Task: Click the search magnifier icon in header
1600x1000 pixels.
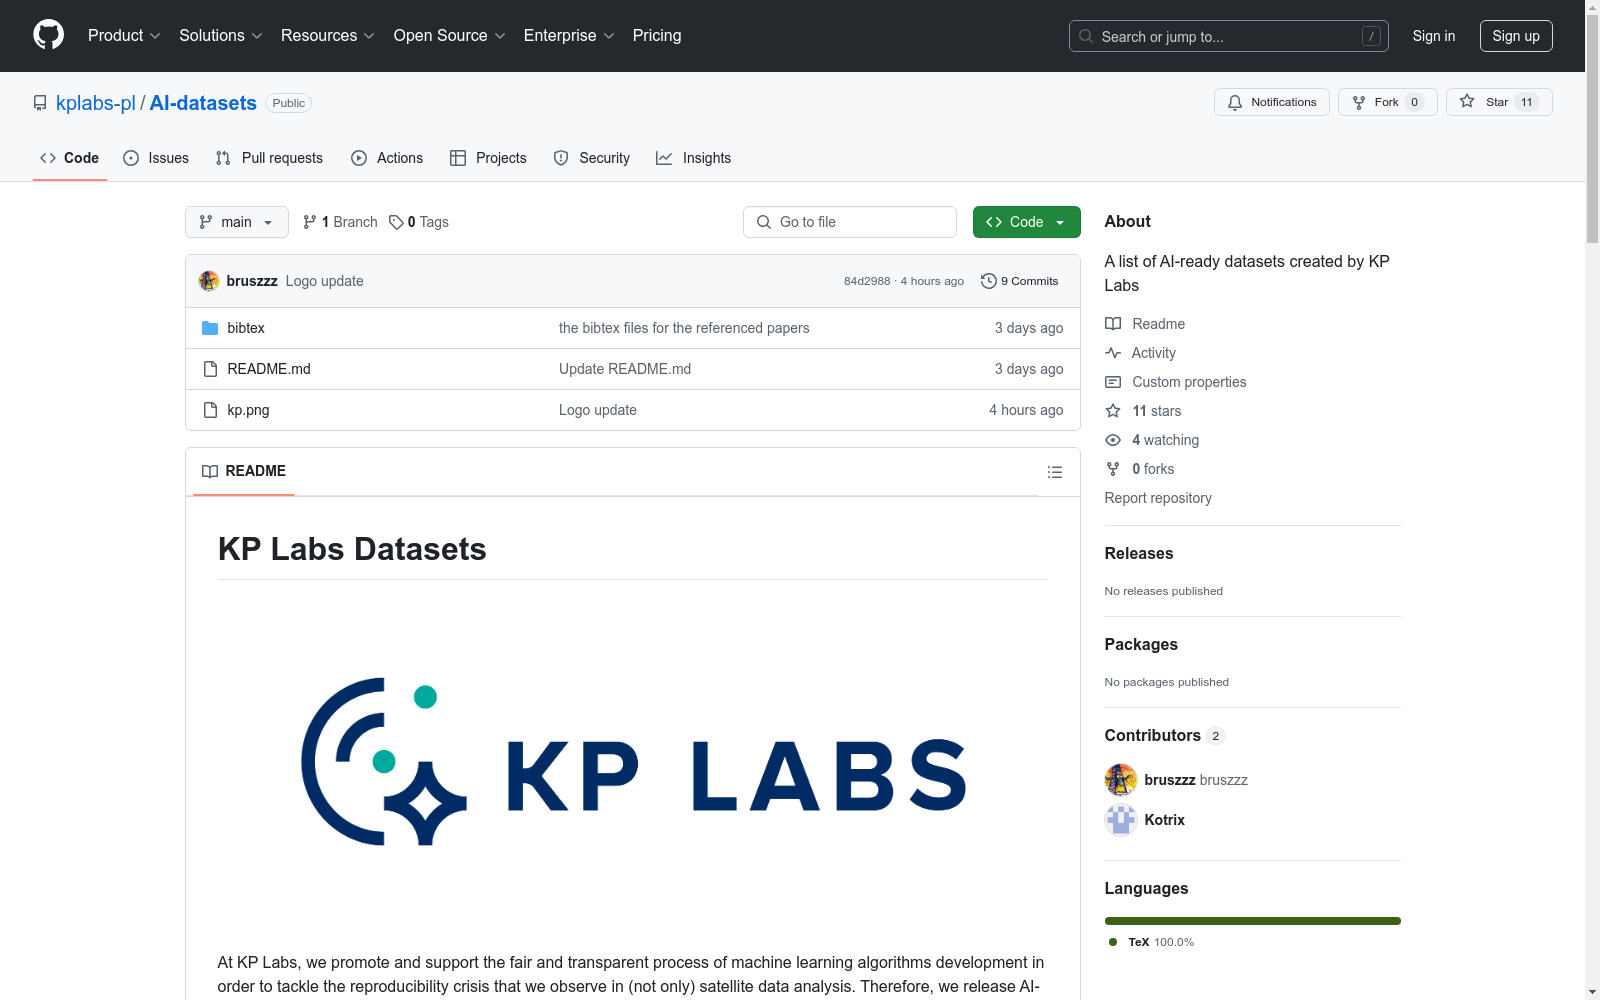Action: coord(1086,36)
